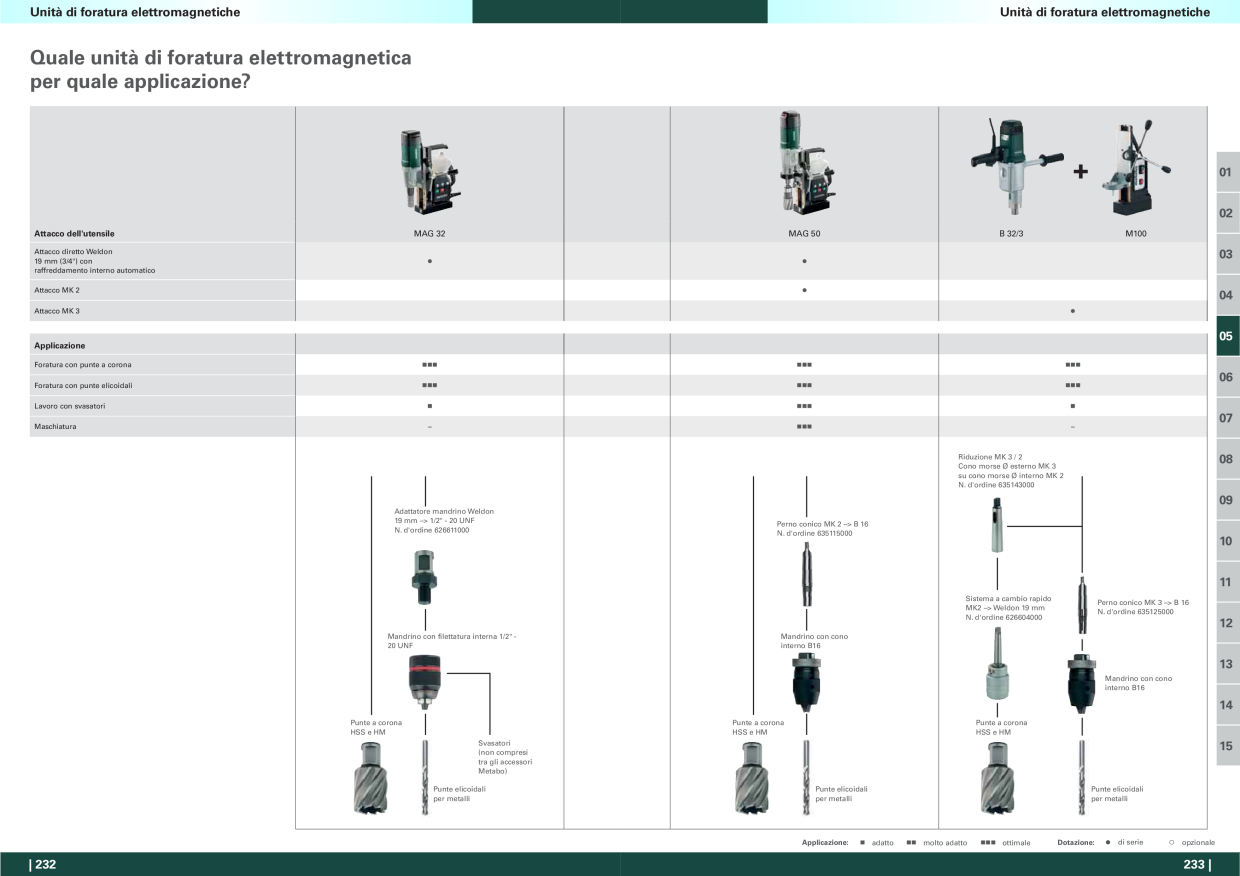The height and width of the screenshot is (876, 1240).
Task: Open chapter tab 01
Action: [1227, 172]
